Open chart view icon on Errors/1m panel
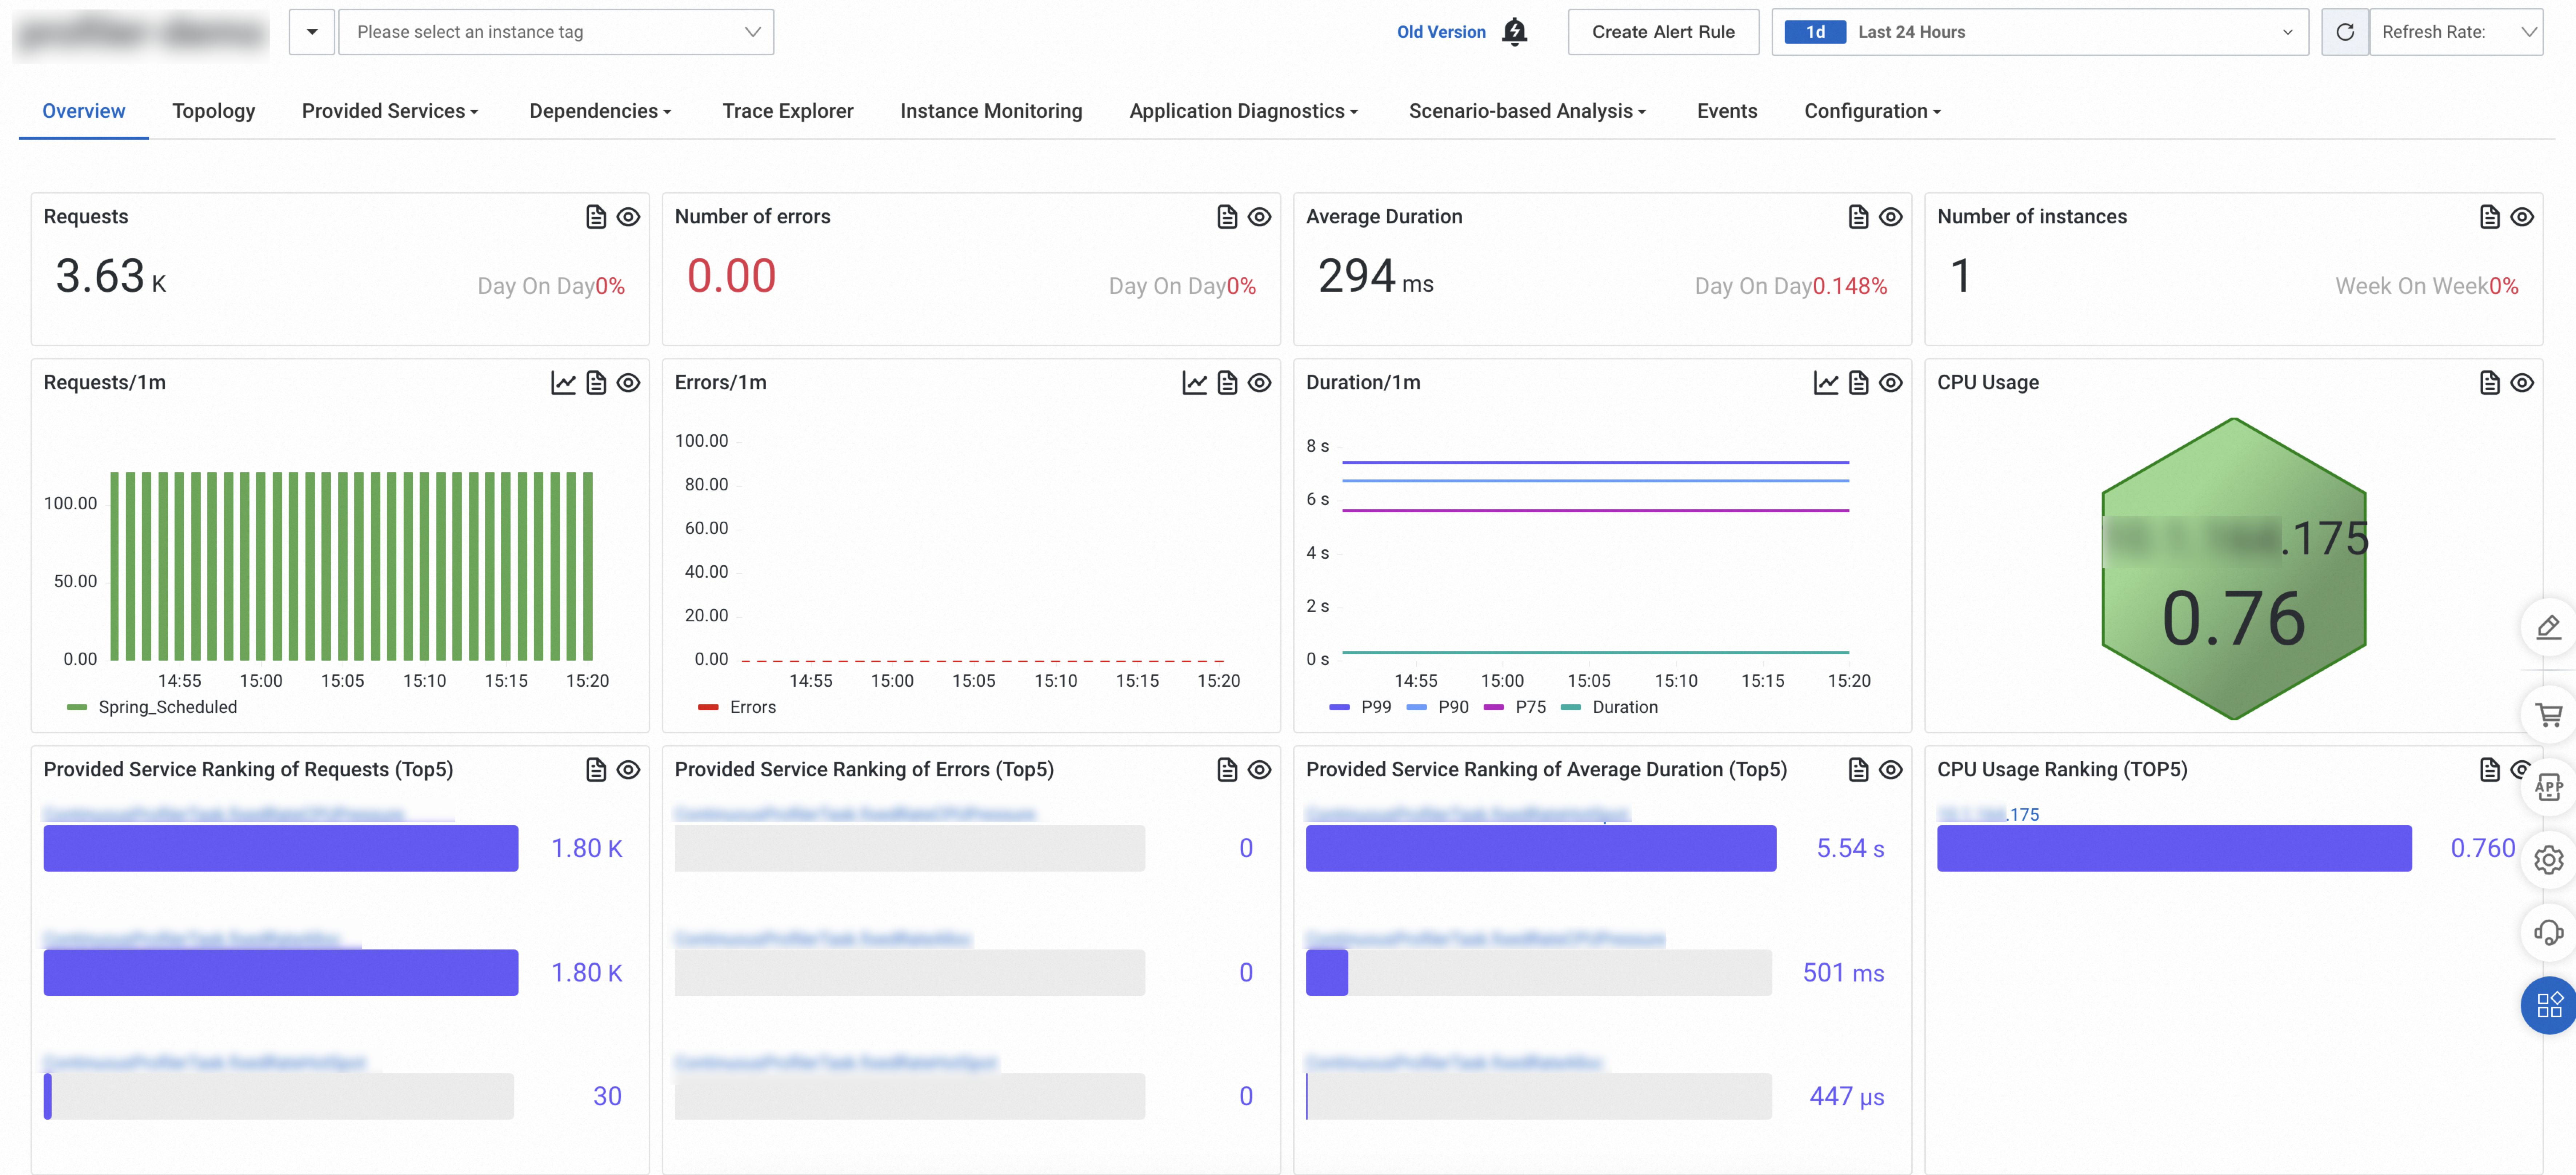This screenshot has height=1175, width=2576. point(1195,383)
